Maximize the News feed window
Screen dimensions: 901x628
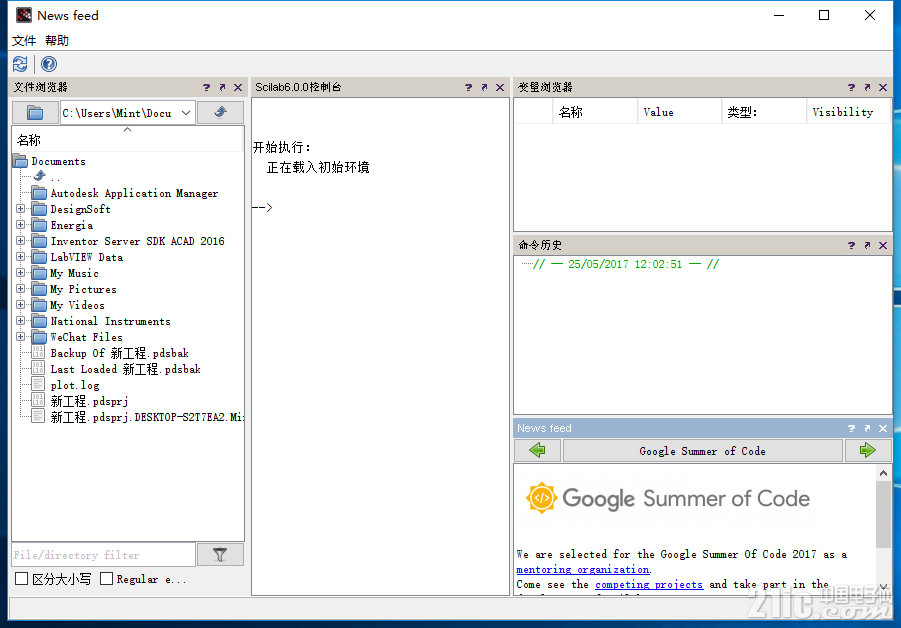point(824,16)
